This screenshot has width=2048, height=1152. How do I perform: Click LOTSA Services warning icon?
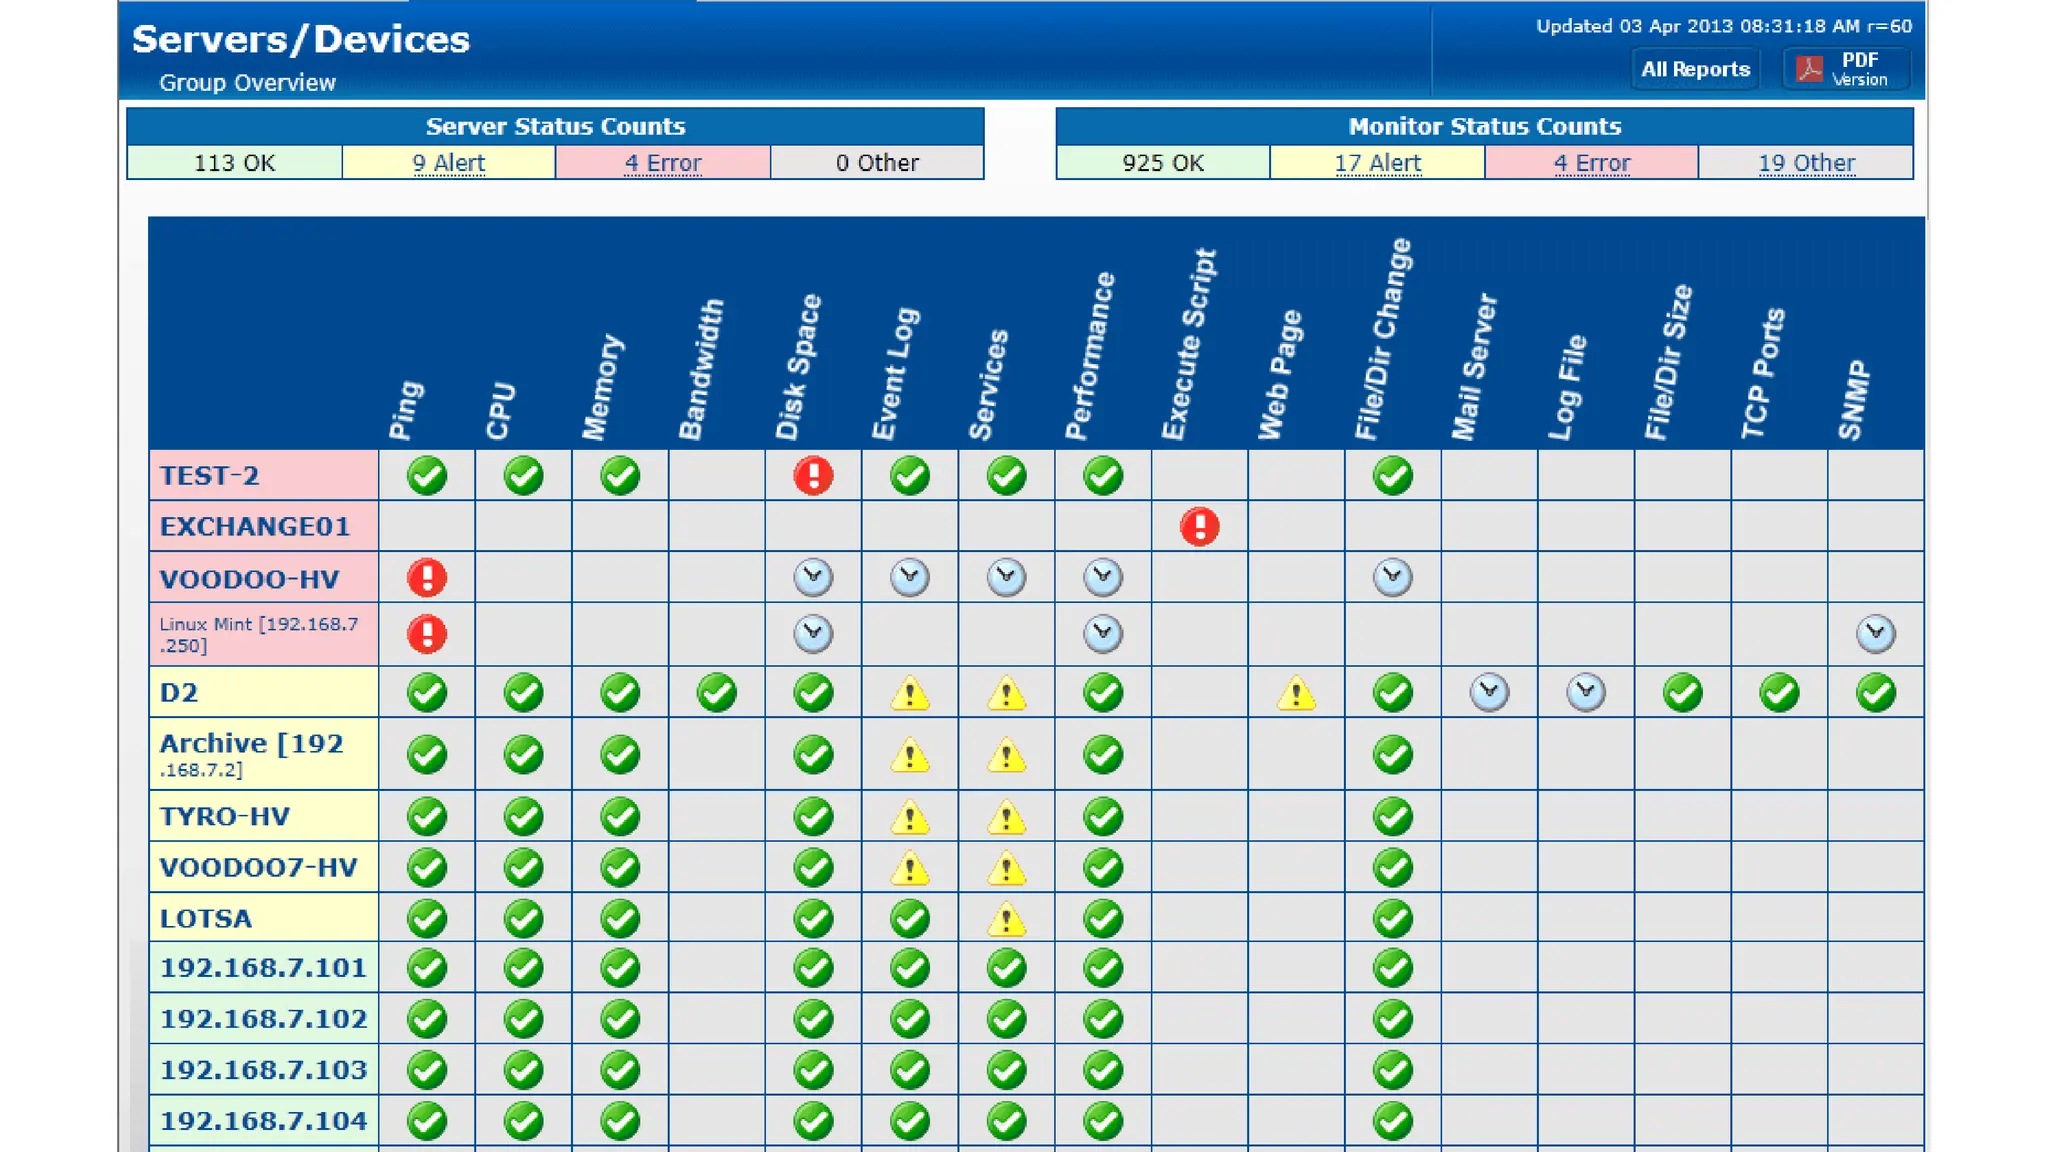[x=1006, y=919]
